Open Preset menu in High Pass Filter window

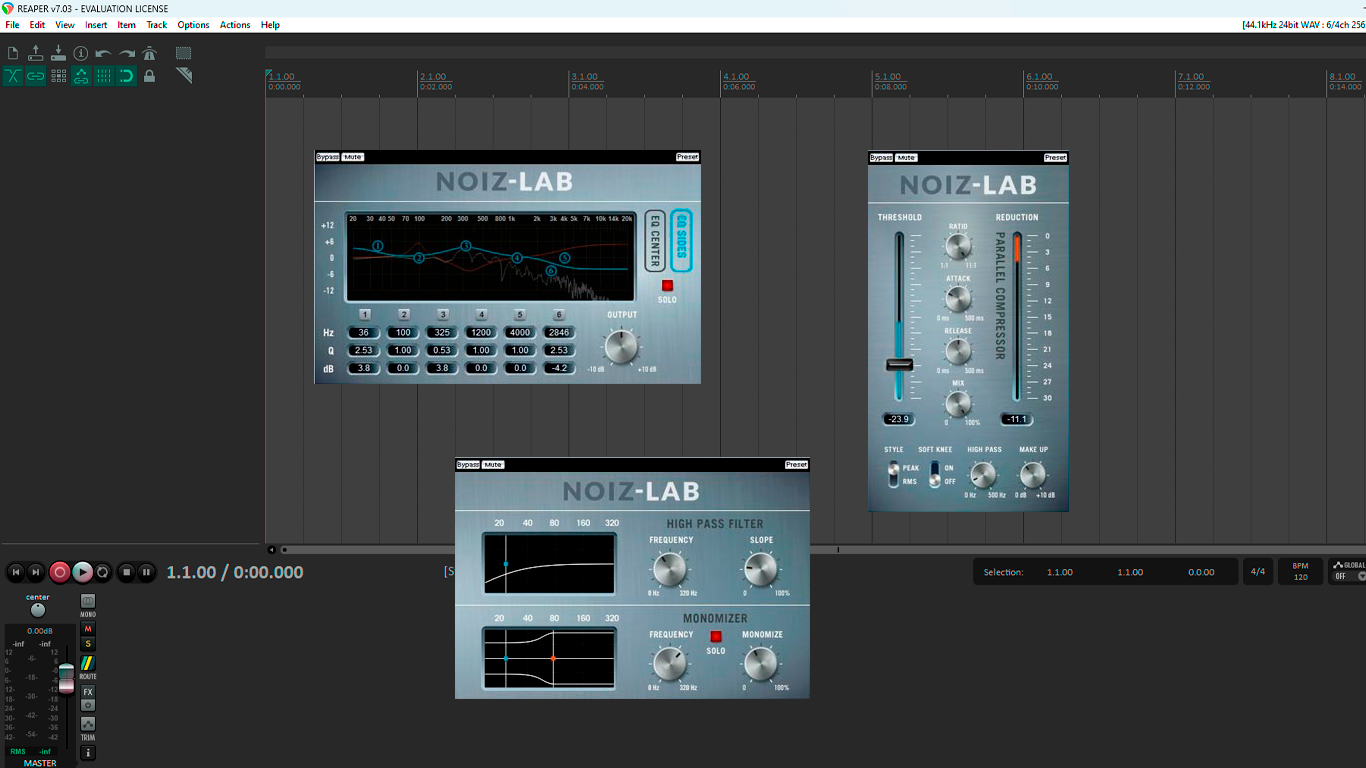click(x=796, y=464)
